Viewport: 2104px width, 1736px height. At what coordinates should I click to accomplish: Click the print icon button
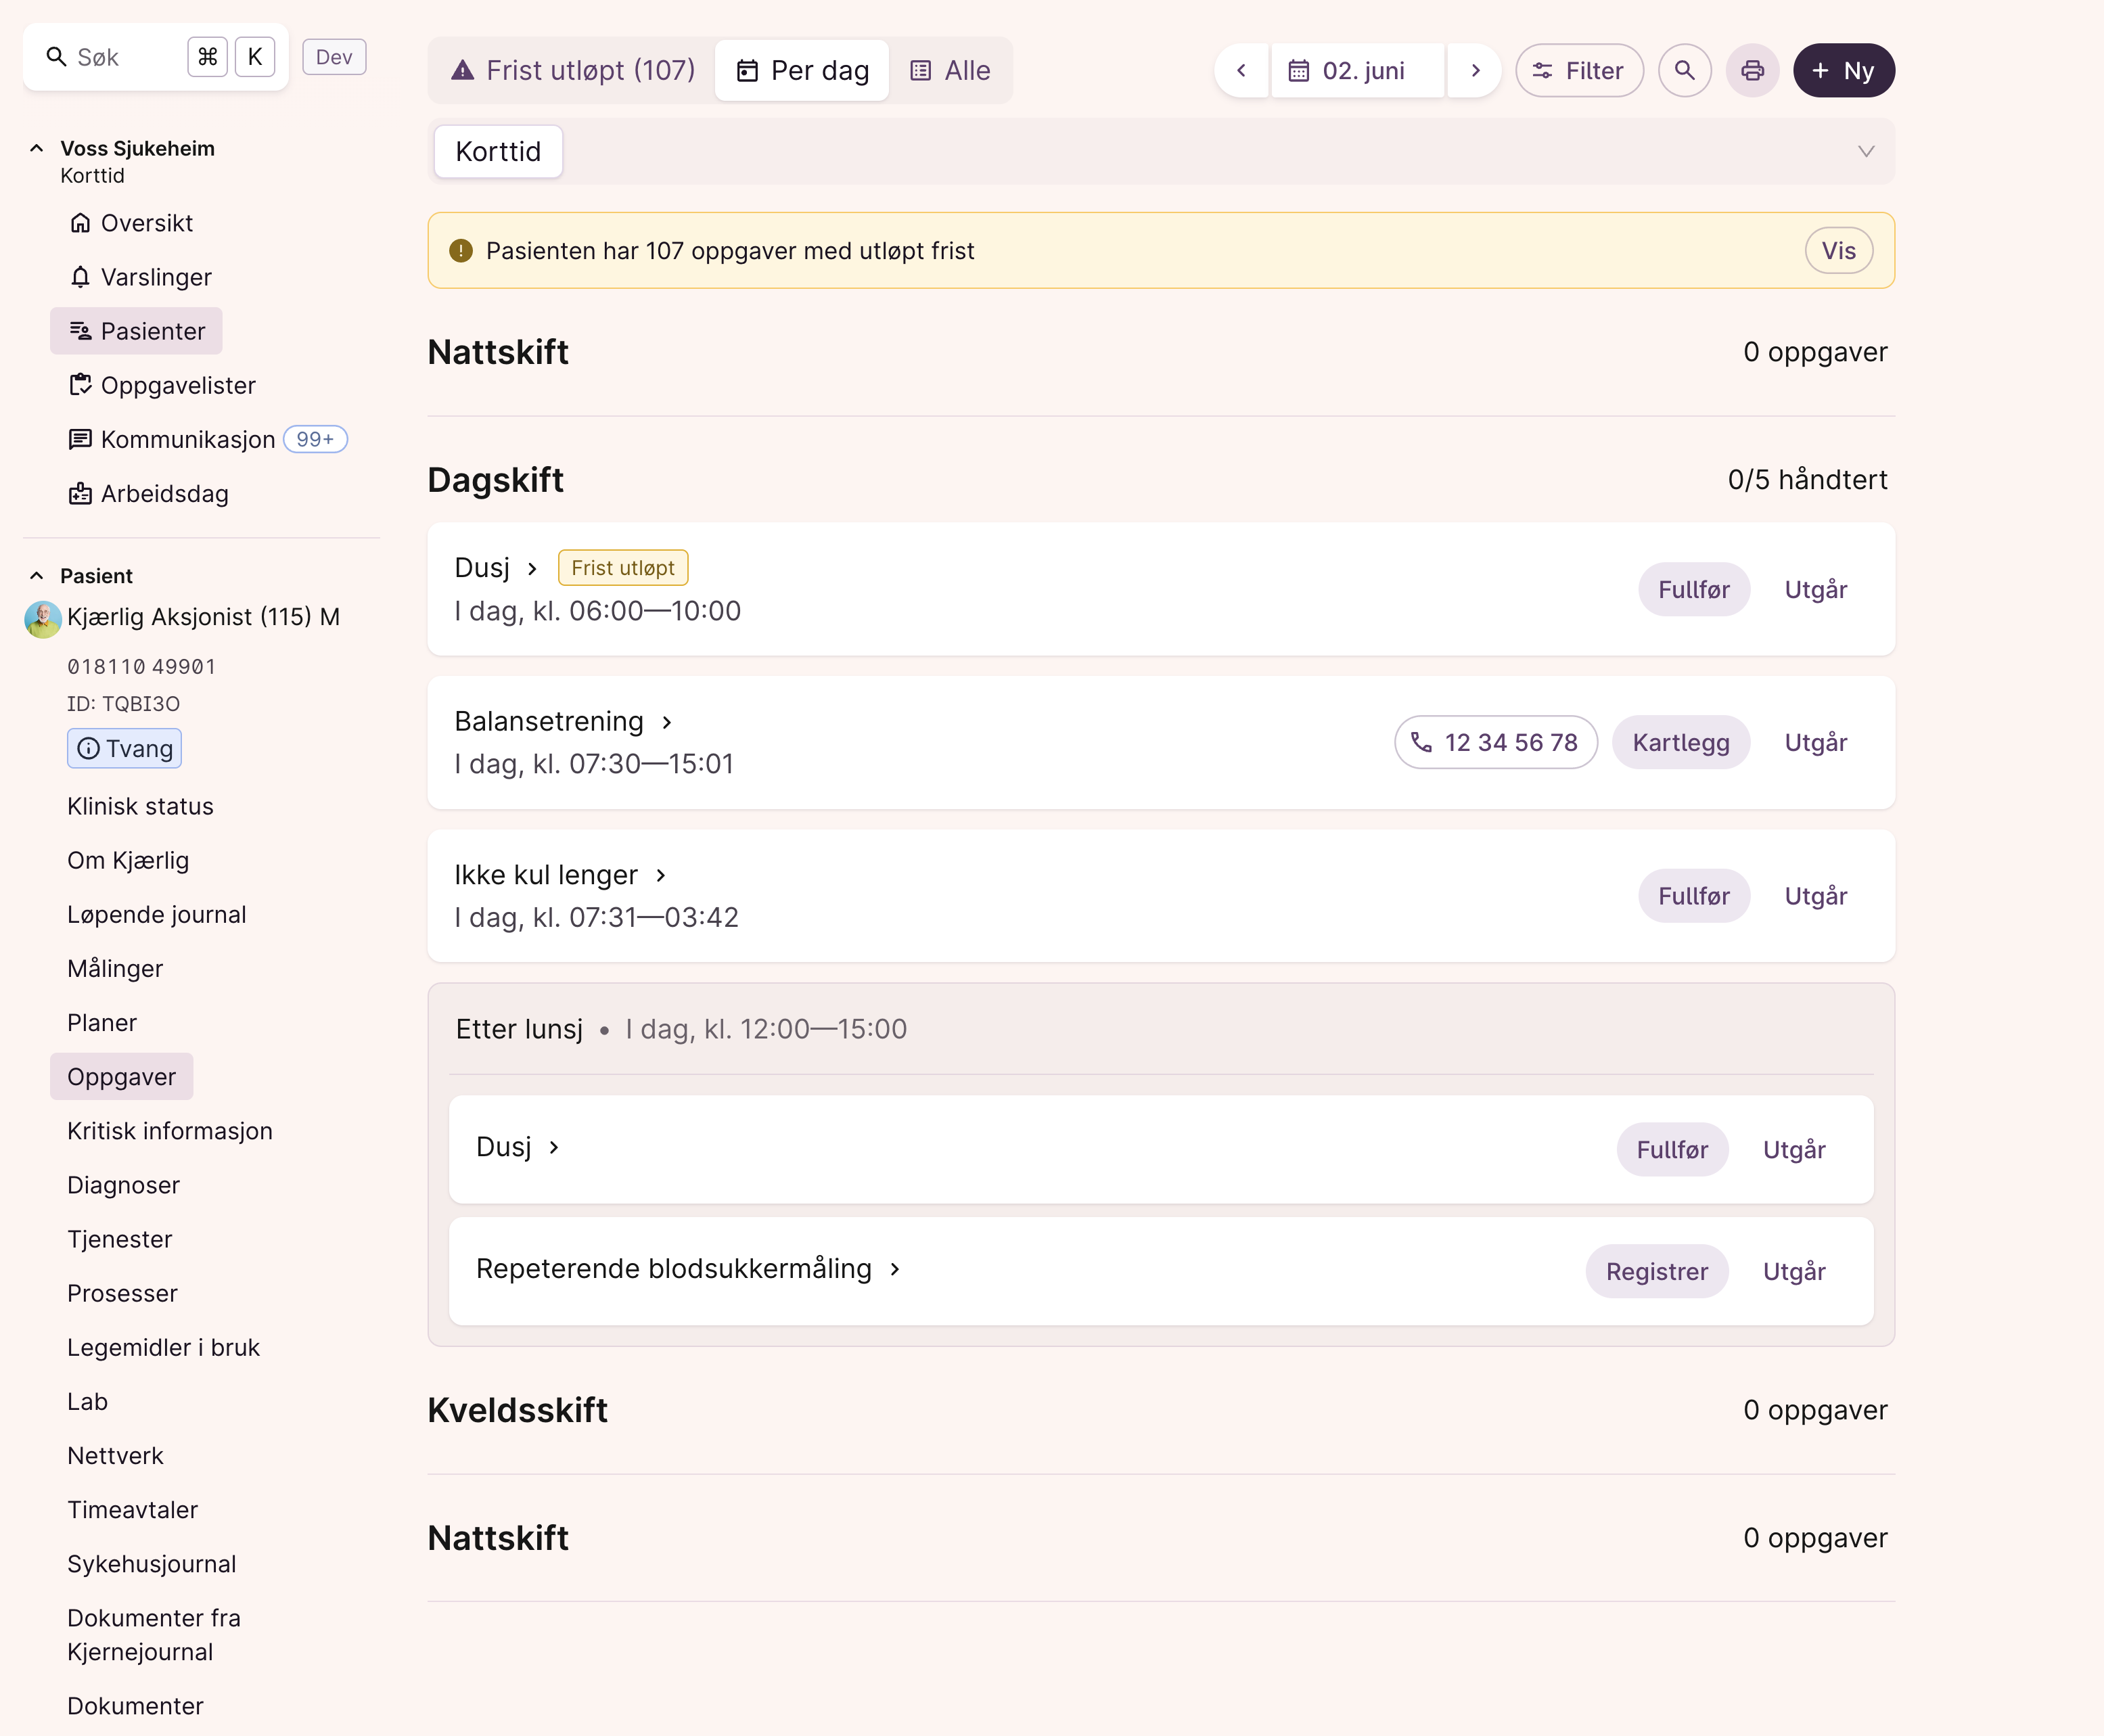[1752, 70]
